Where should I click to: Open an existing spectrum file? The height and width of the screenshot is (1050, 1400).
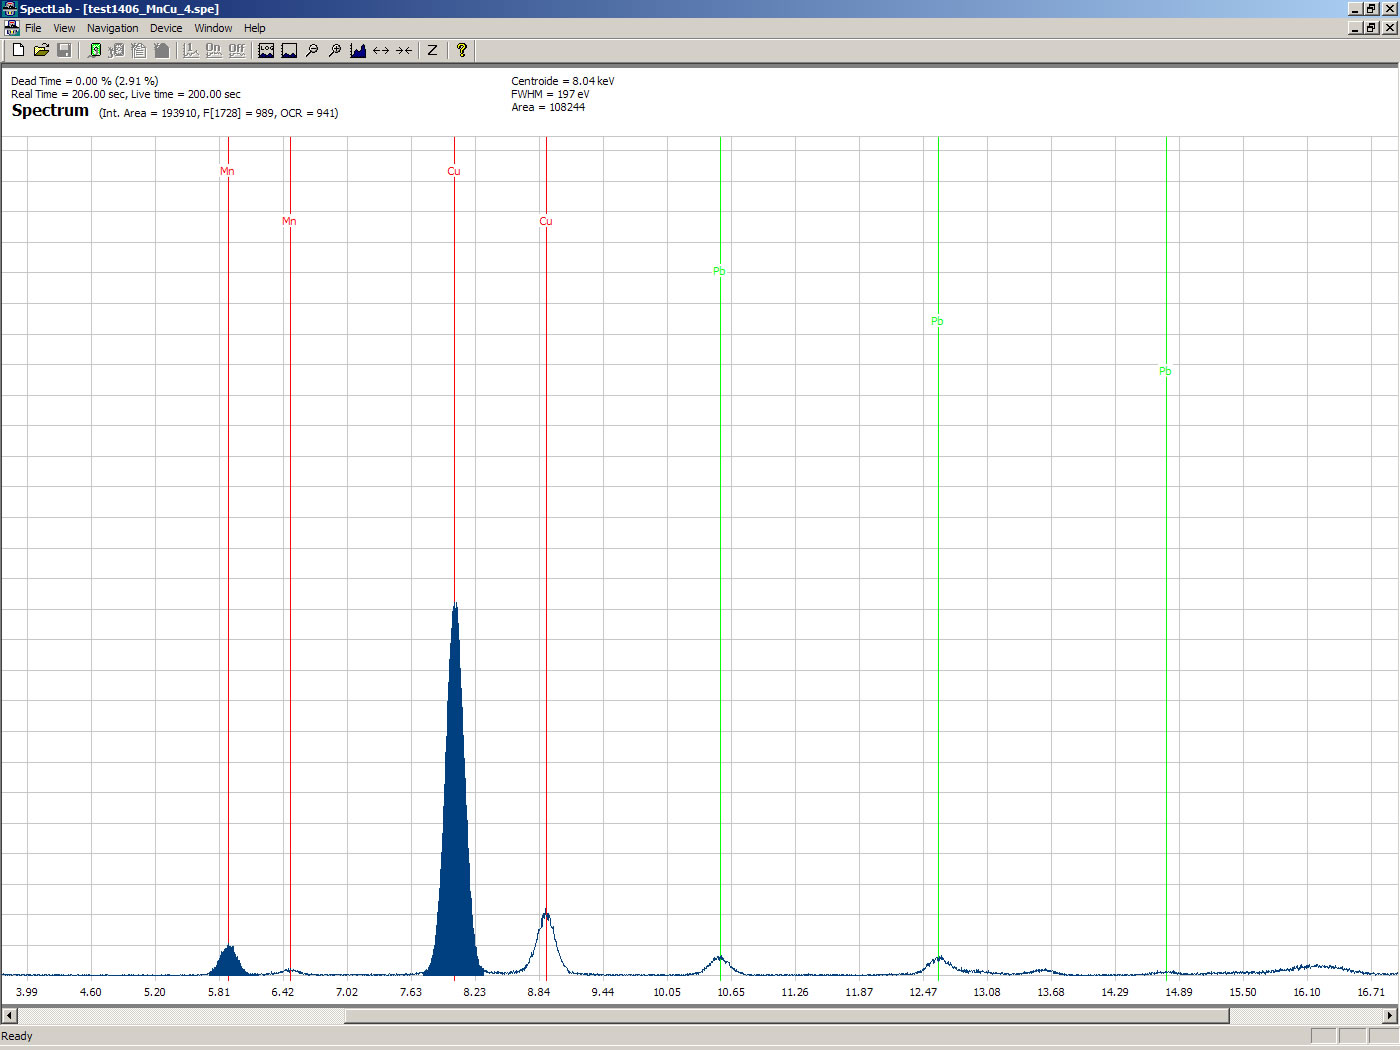click(x=41, y=50)
